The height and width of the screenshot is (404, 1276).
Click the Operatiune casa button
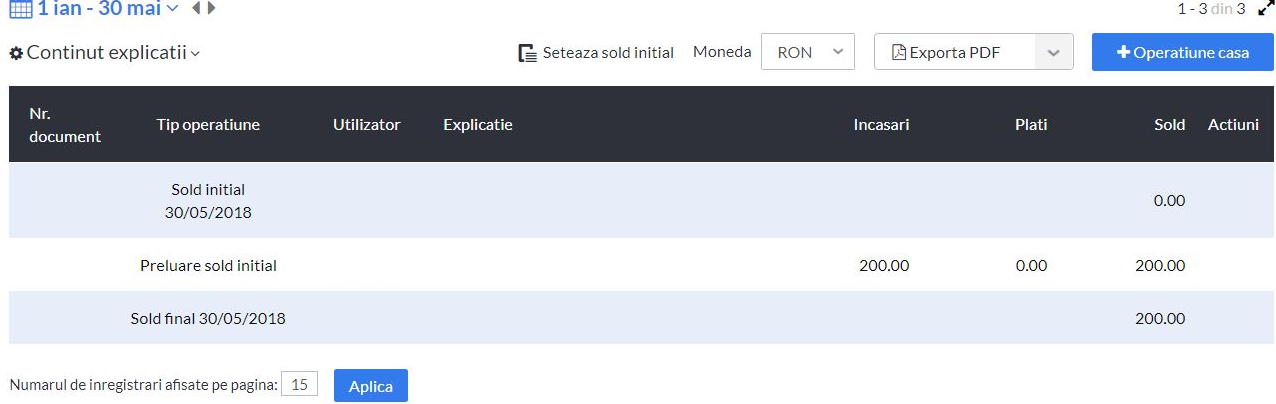(x=1182, y=52)
